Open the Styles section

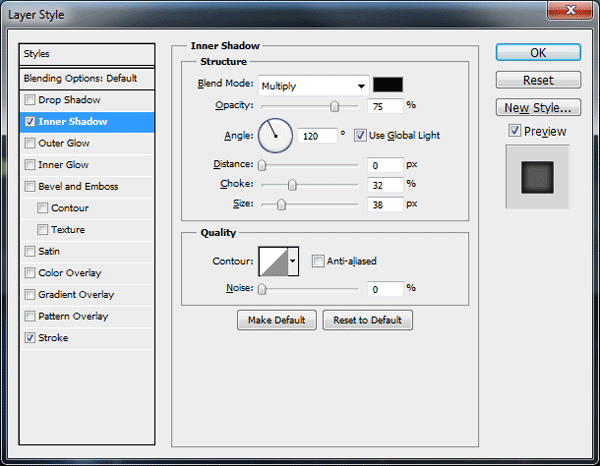coord(87,54)
